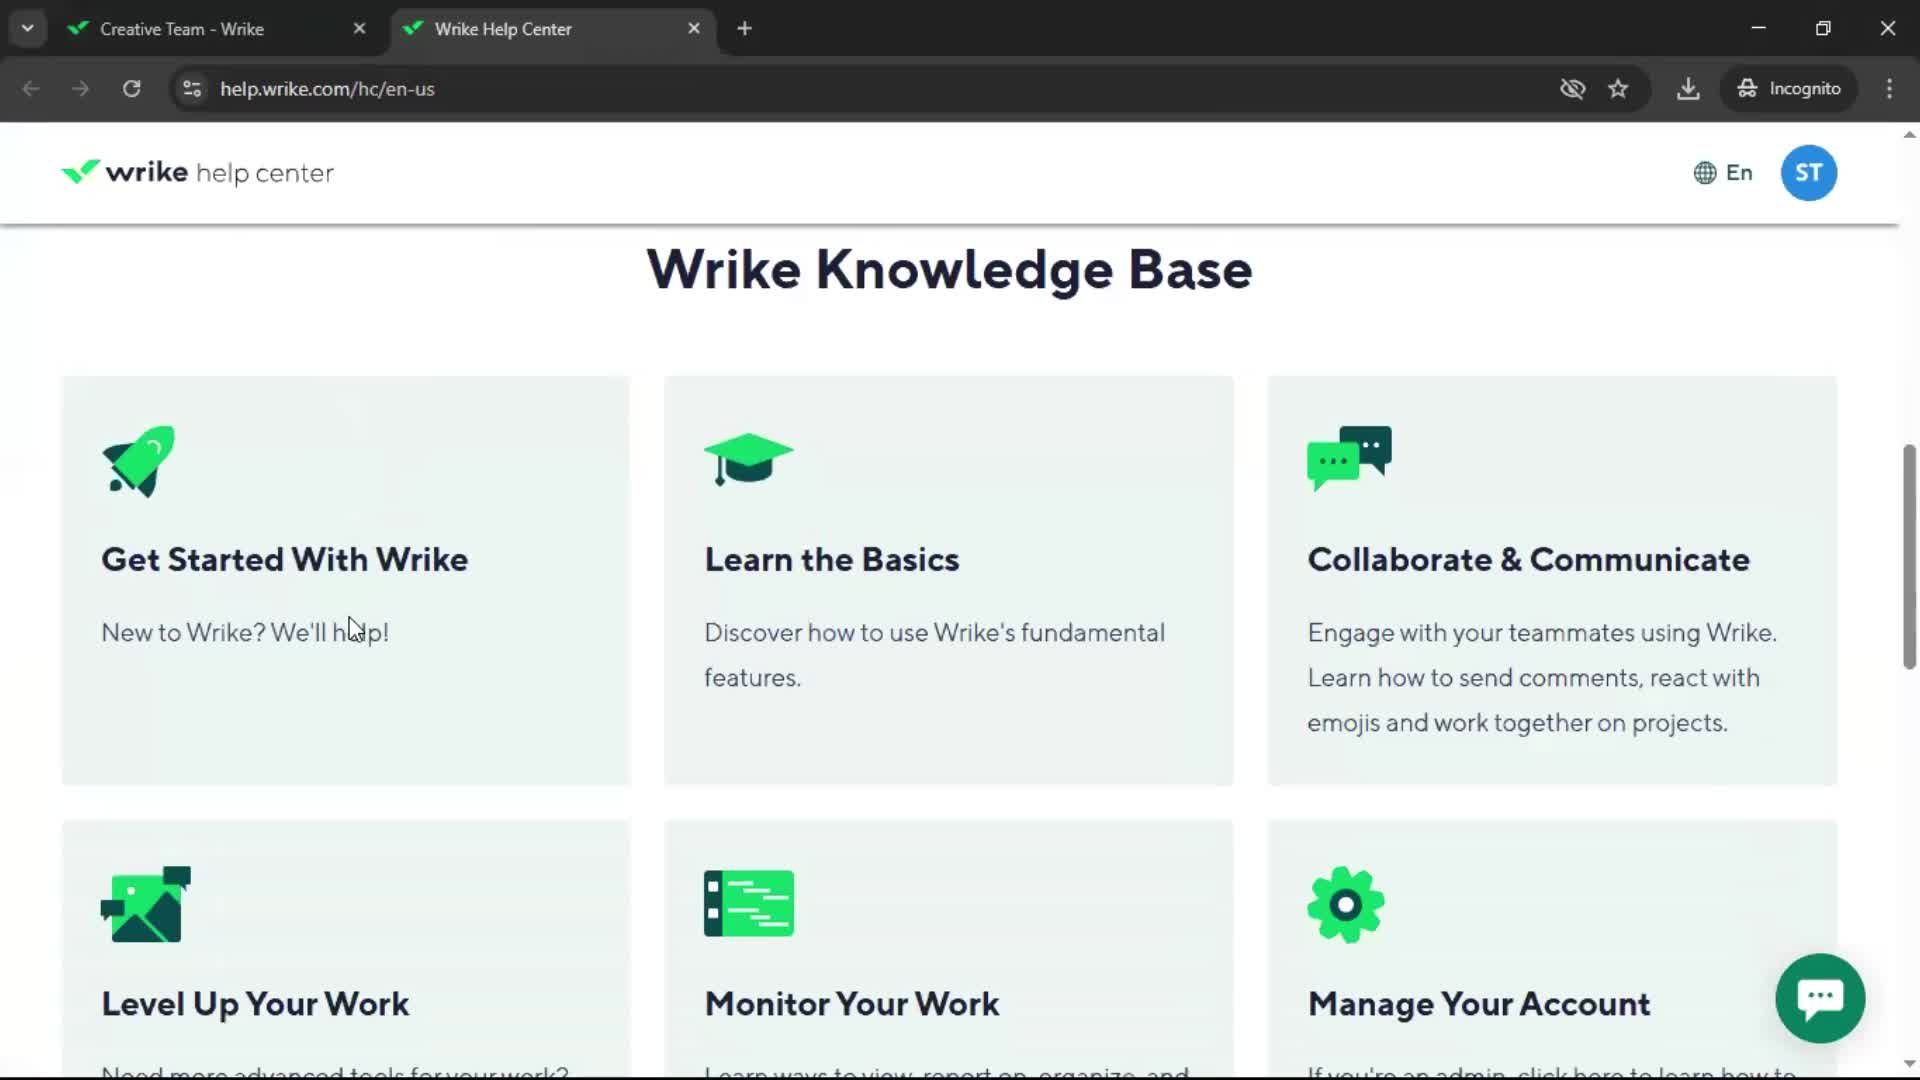1920x1080 pixels.
Task: Reload the help center page
Action: point(131,89)
